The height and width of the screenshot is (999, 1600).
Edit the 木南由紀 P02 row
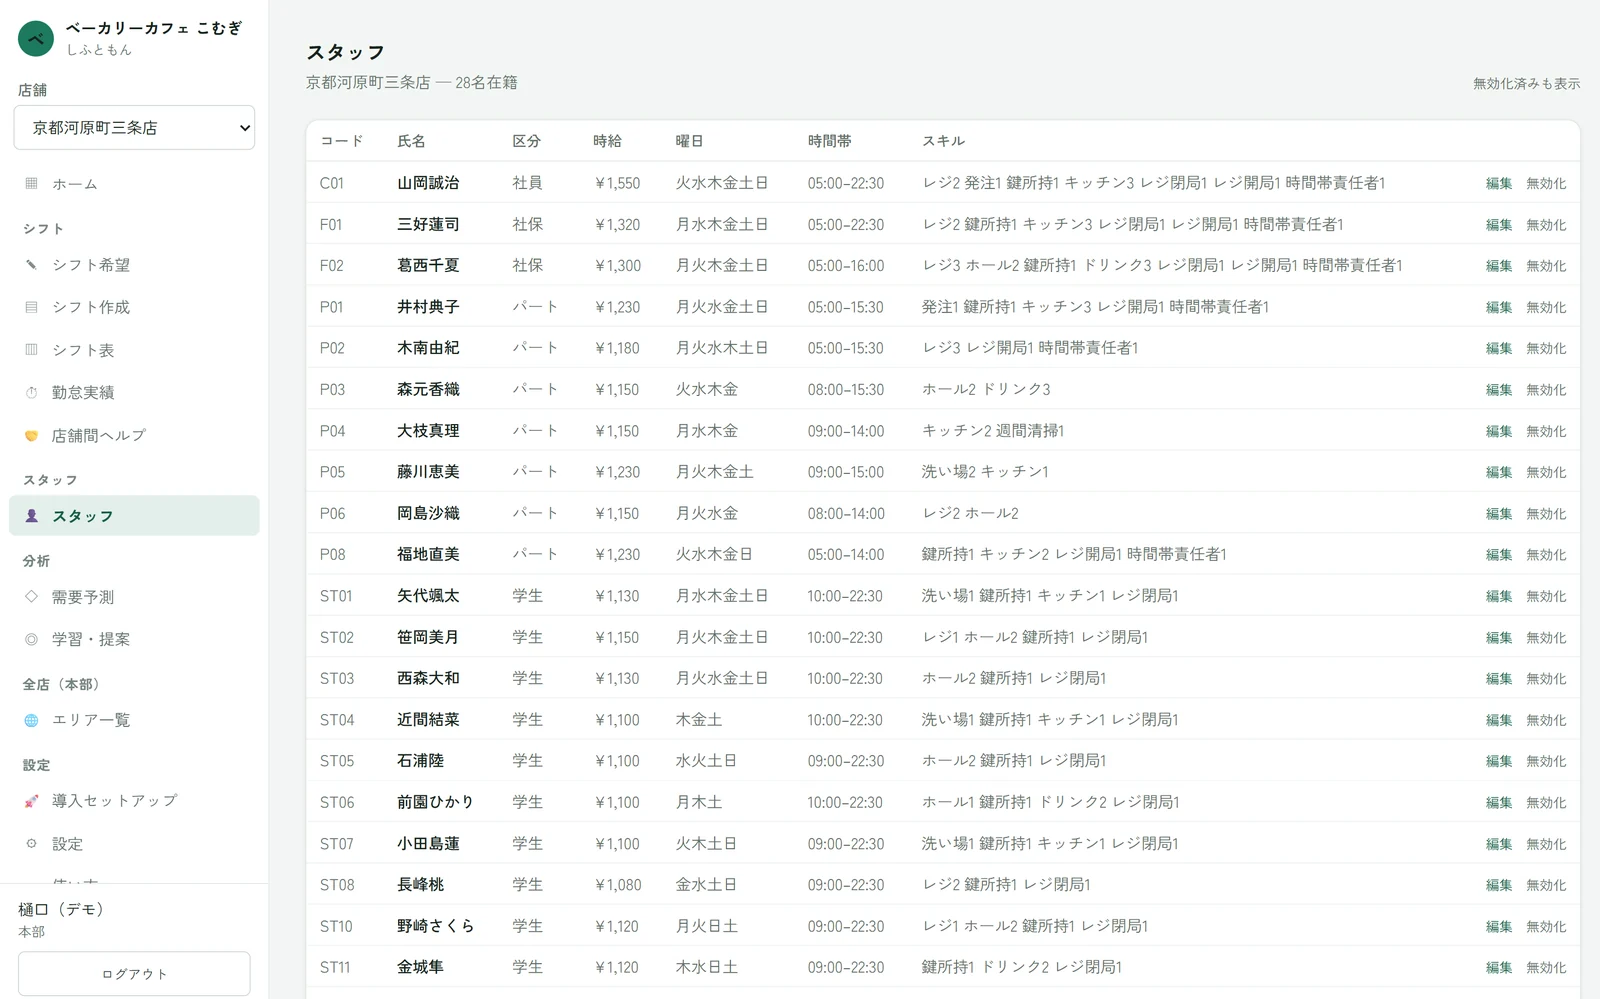(x=1498, y=349)
